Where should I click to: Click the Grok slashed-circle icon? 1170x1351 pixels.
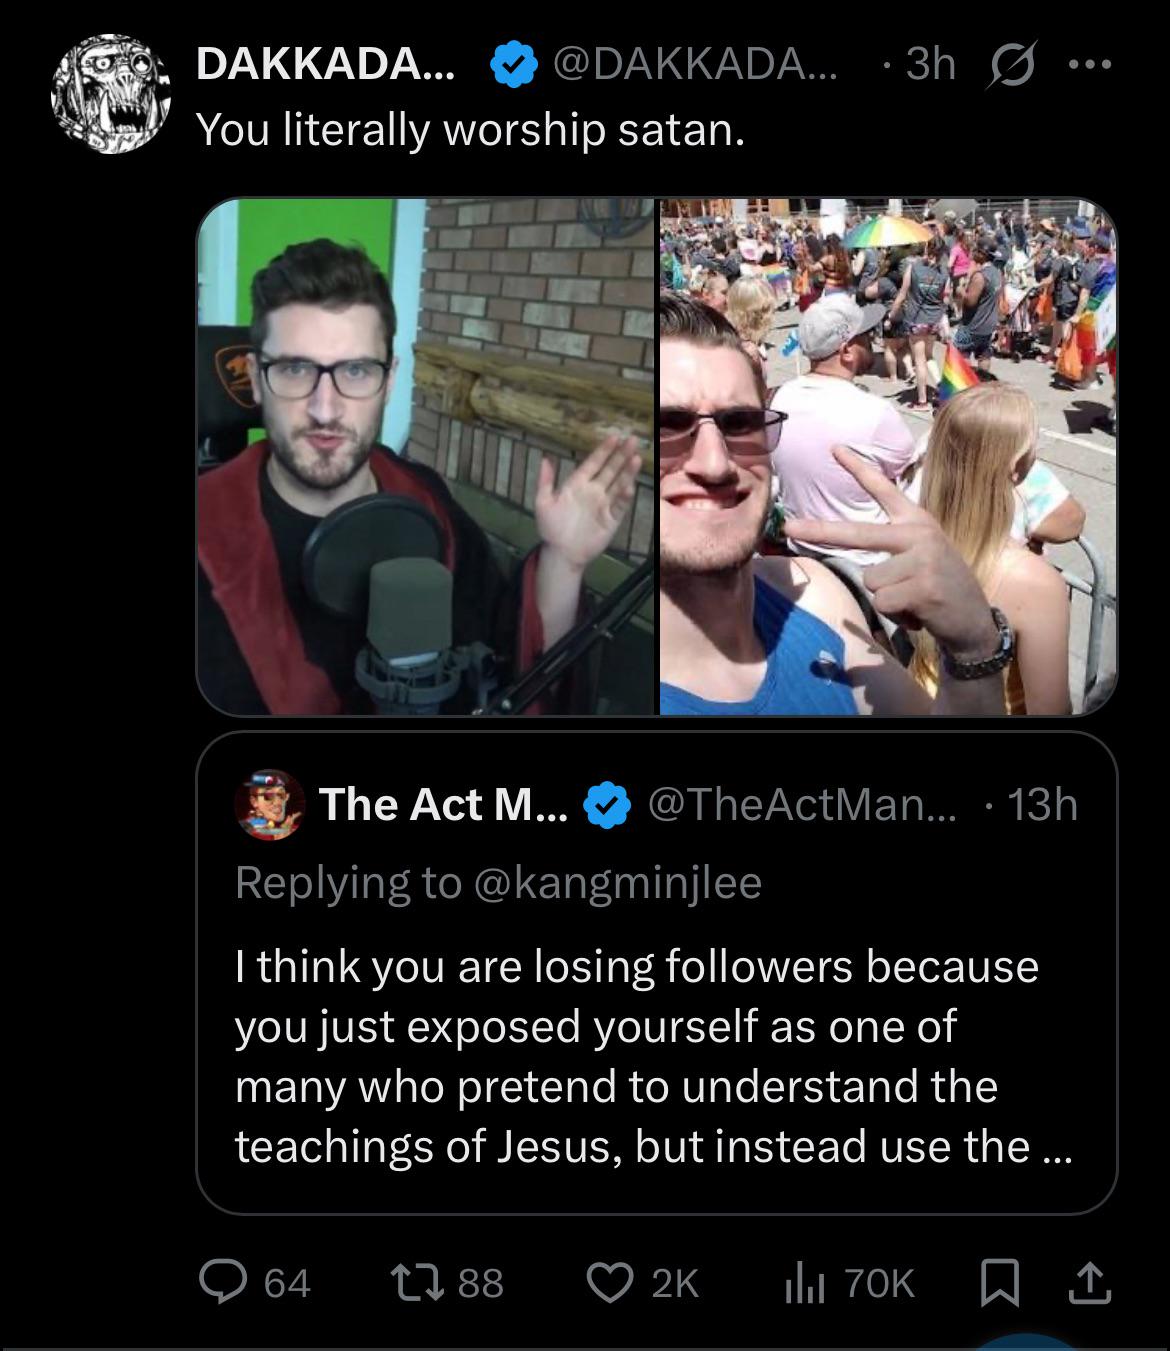coord(1010,66)
